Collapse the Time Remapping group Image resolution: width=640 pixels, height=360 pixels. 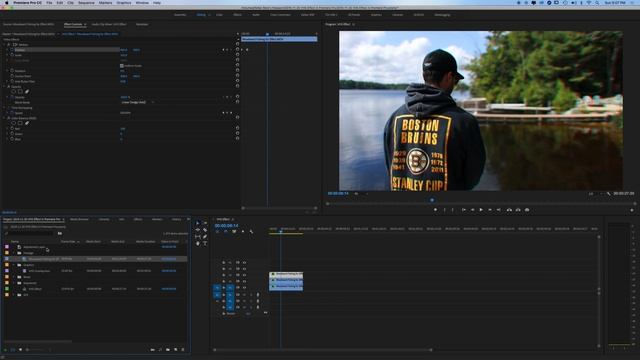coord(5,108)
